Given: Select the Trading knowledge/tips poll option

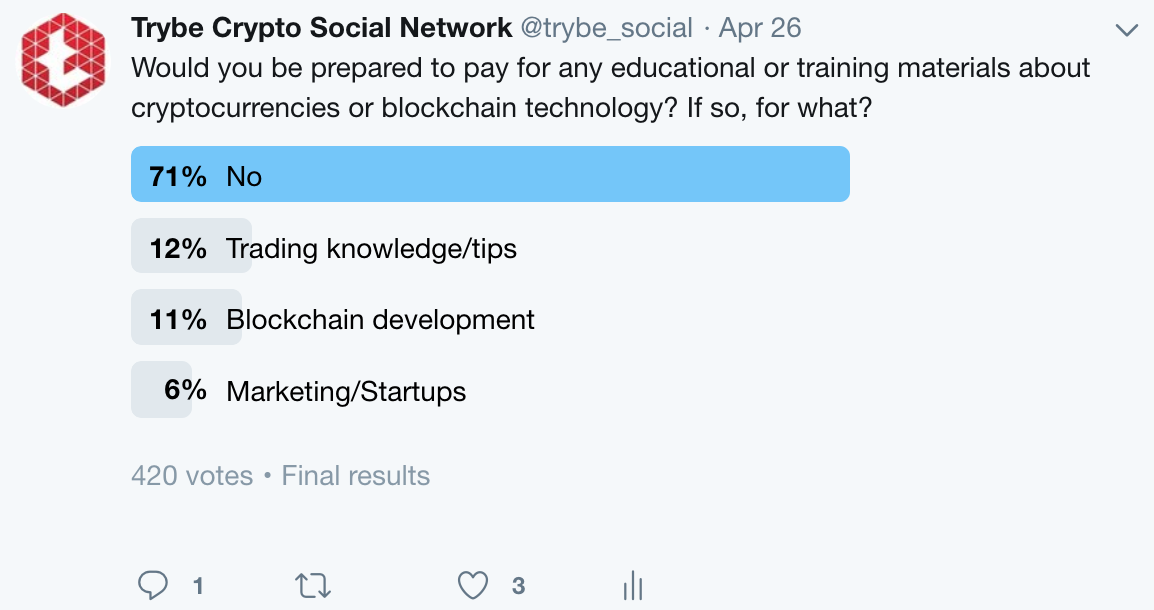Looking at the screenshot, I should (371, 248).
